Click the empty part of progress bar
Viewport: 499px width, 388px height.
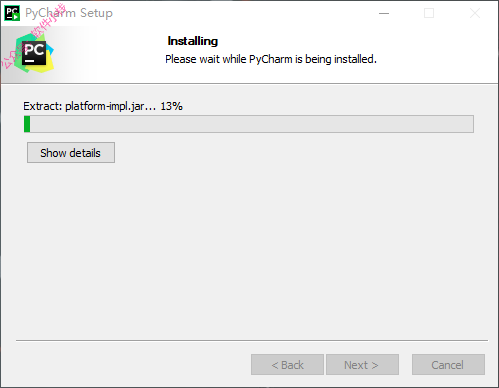(252, 124)
